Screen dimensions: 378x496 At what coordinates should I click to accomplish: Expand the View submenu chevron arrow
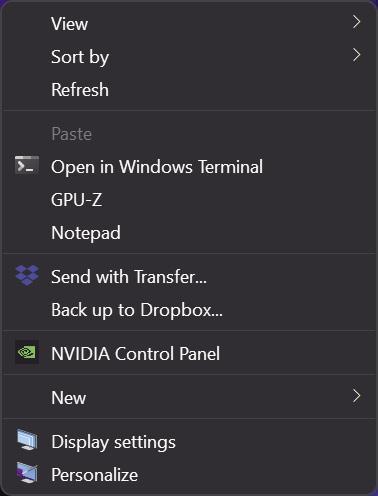[x=357, y=22]
